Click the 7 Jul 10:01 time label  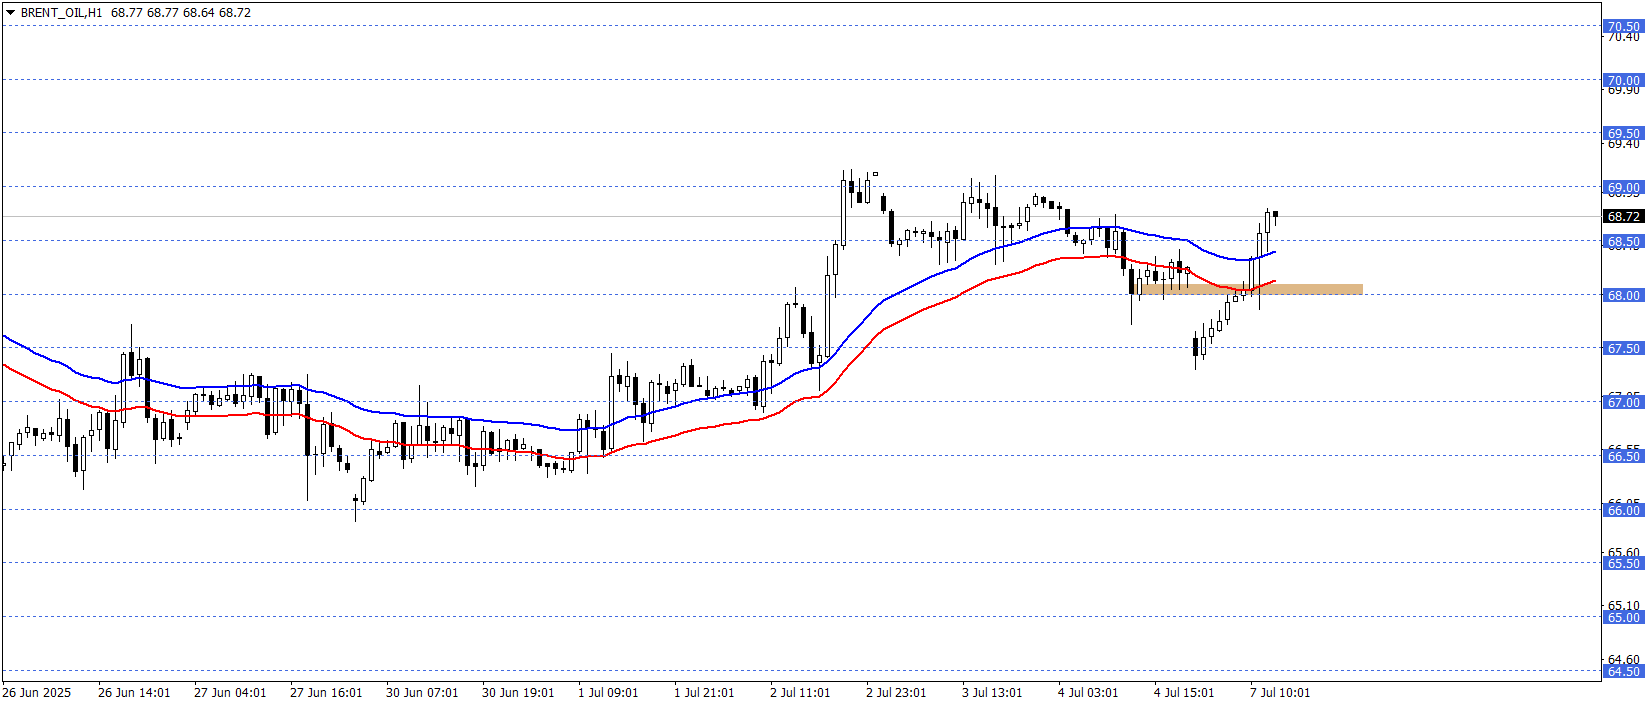click(x=1280, y=692)
